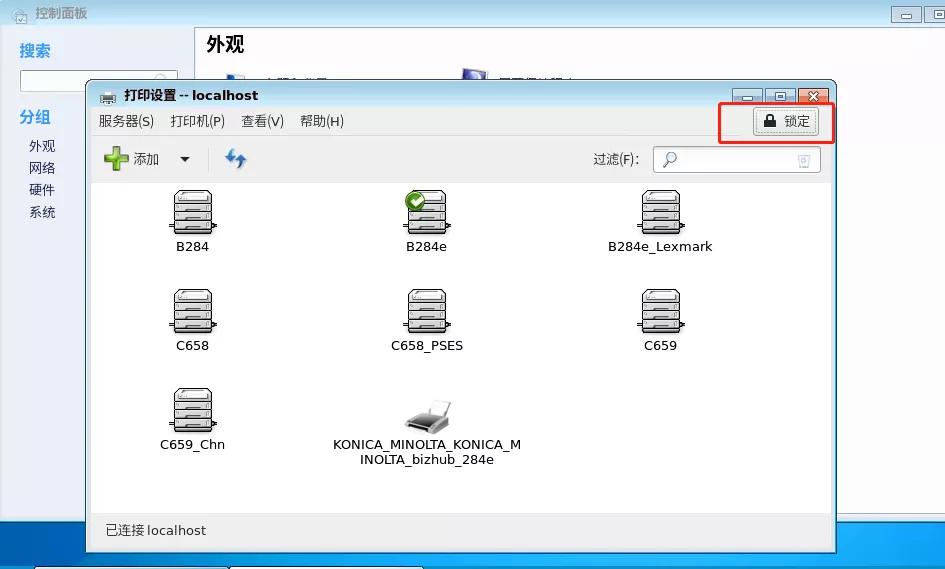The width and height of the screenshot is (945, 569).
Task: Open the 服务器(S) menu
Action: click(126, 121)
